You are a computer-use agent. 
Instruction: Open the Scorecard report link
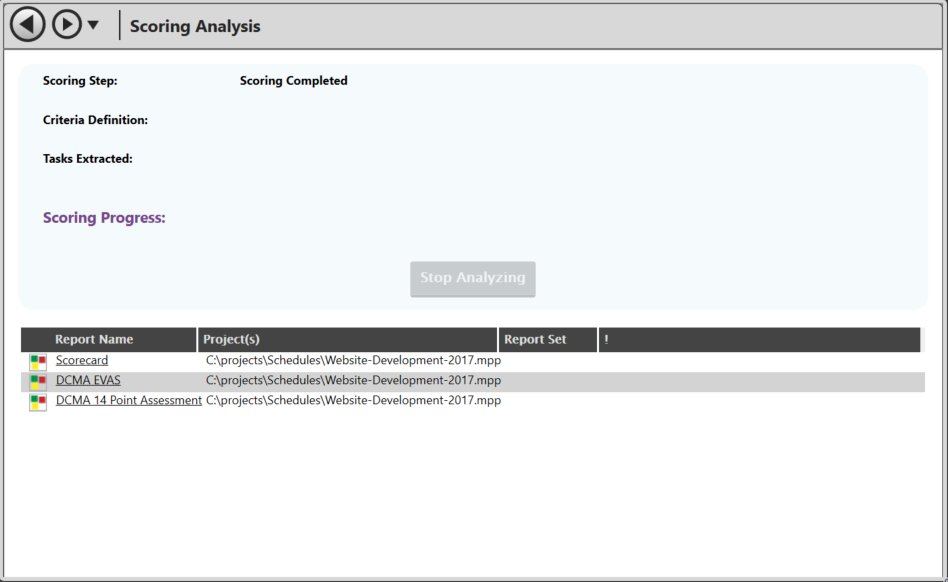(82, 360)
